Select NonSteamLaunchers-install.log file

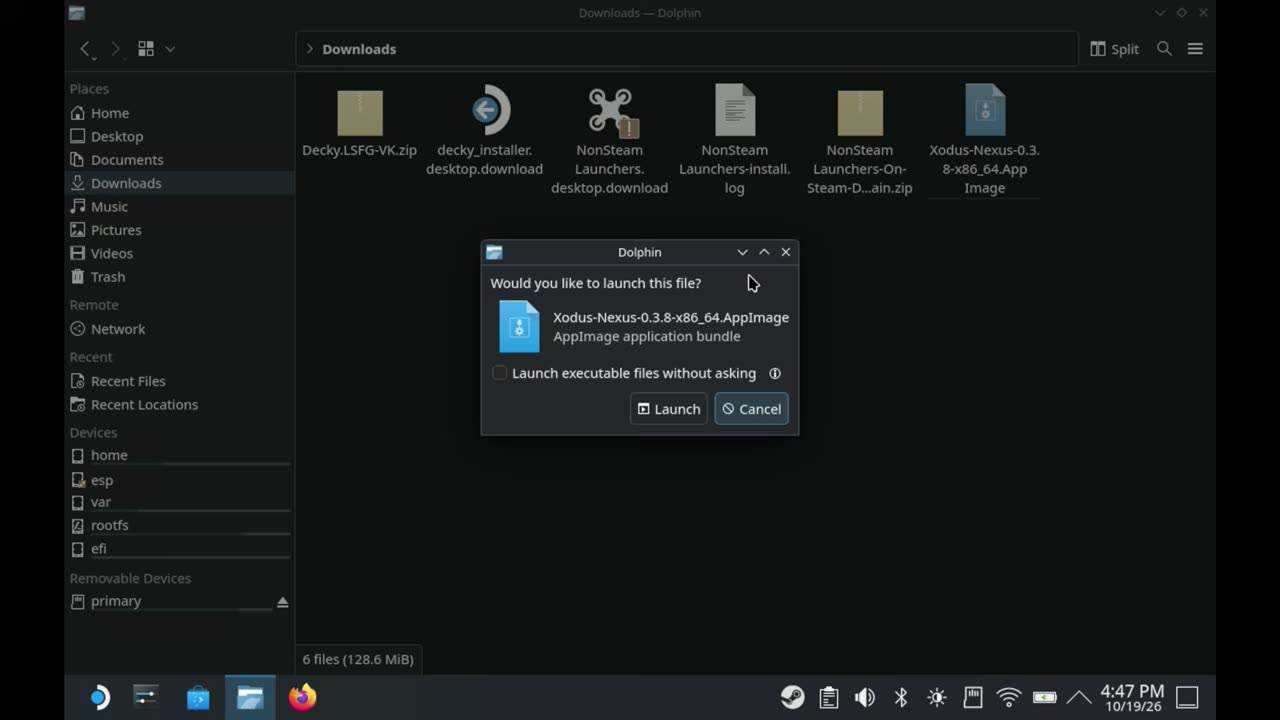click(735, 140)
